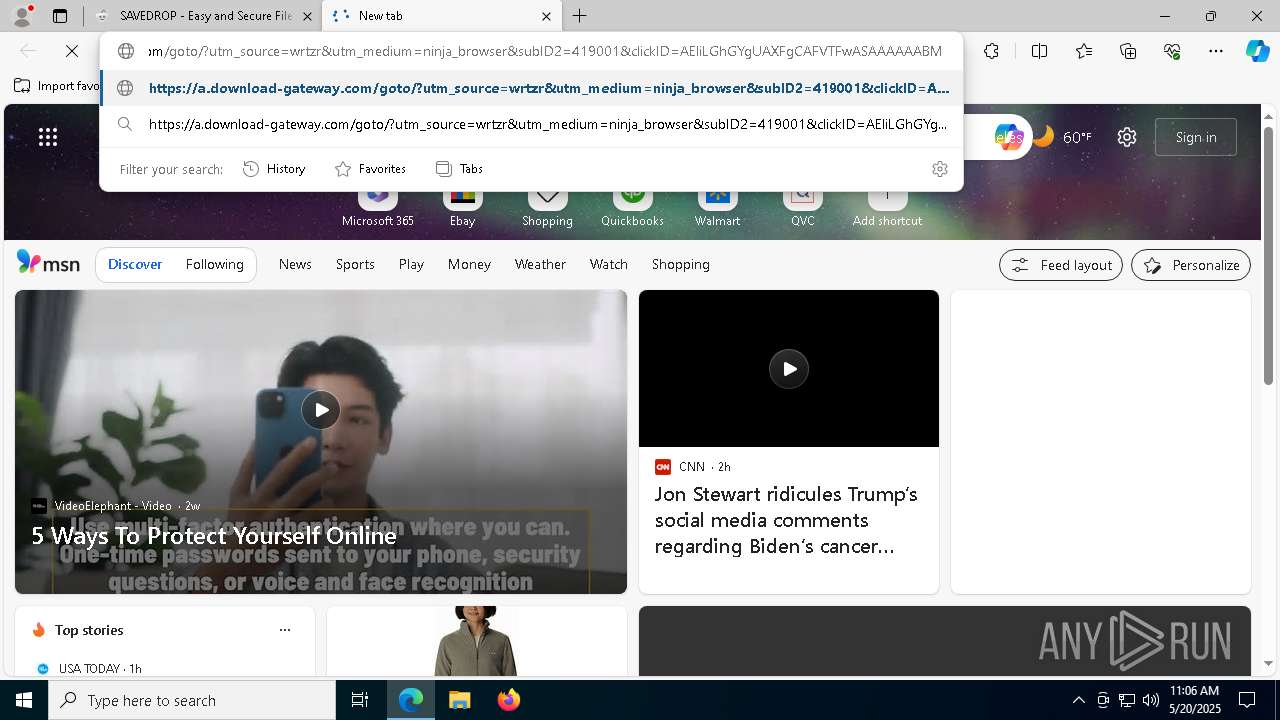Open Collections icon
Screen dimensions: 1280x720
[1128, 51]
